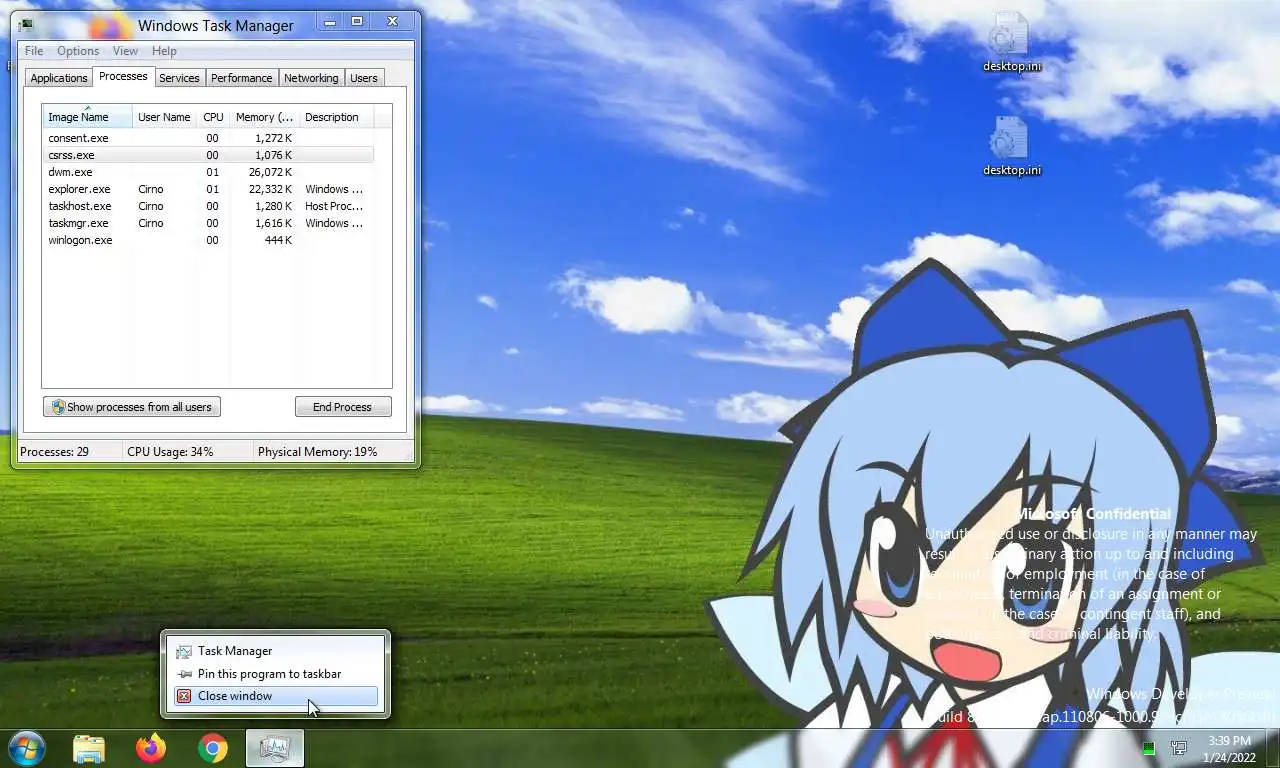
Task: Click the 26,072 K memory value
Action: point(270,172)
